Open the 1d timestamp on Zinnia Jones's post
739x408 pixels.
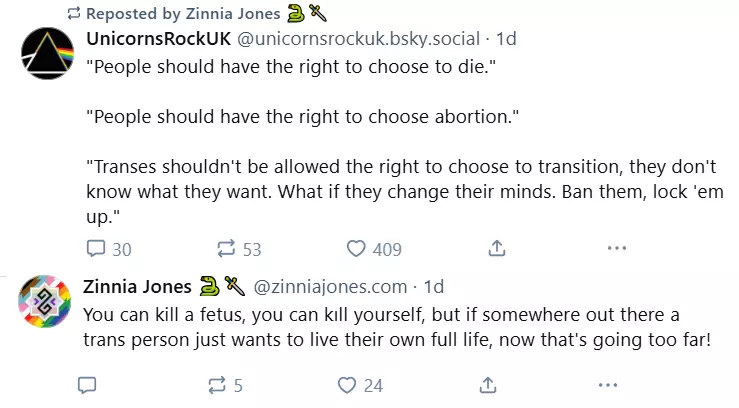click(x=434, y=287)
